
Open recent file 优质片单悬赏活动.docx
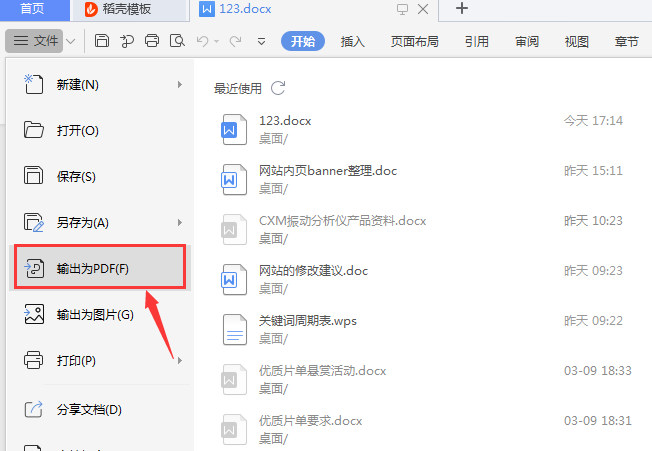[x=424, y=379]
